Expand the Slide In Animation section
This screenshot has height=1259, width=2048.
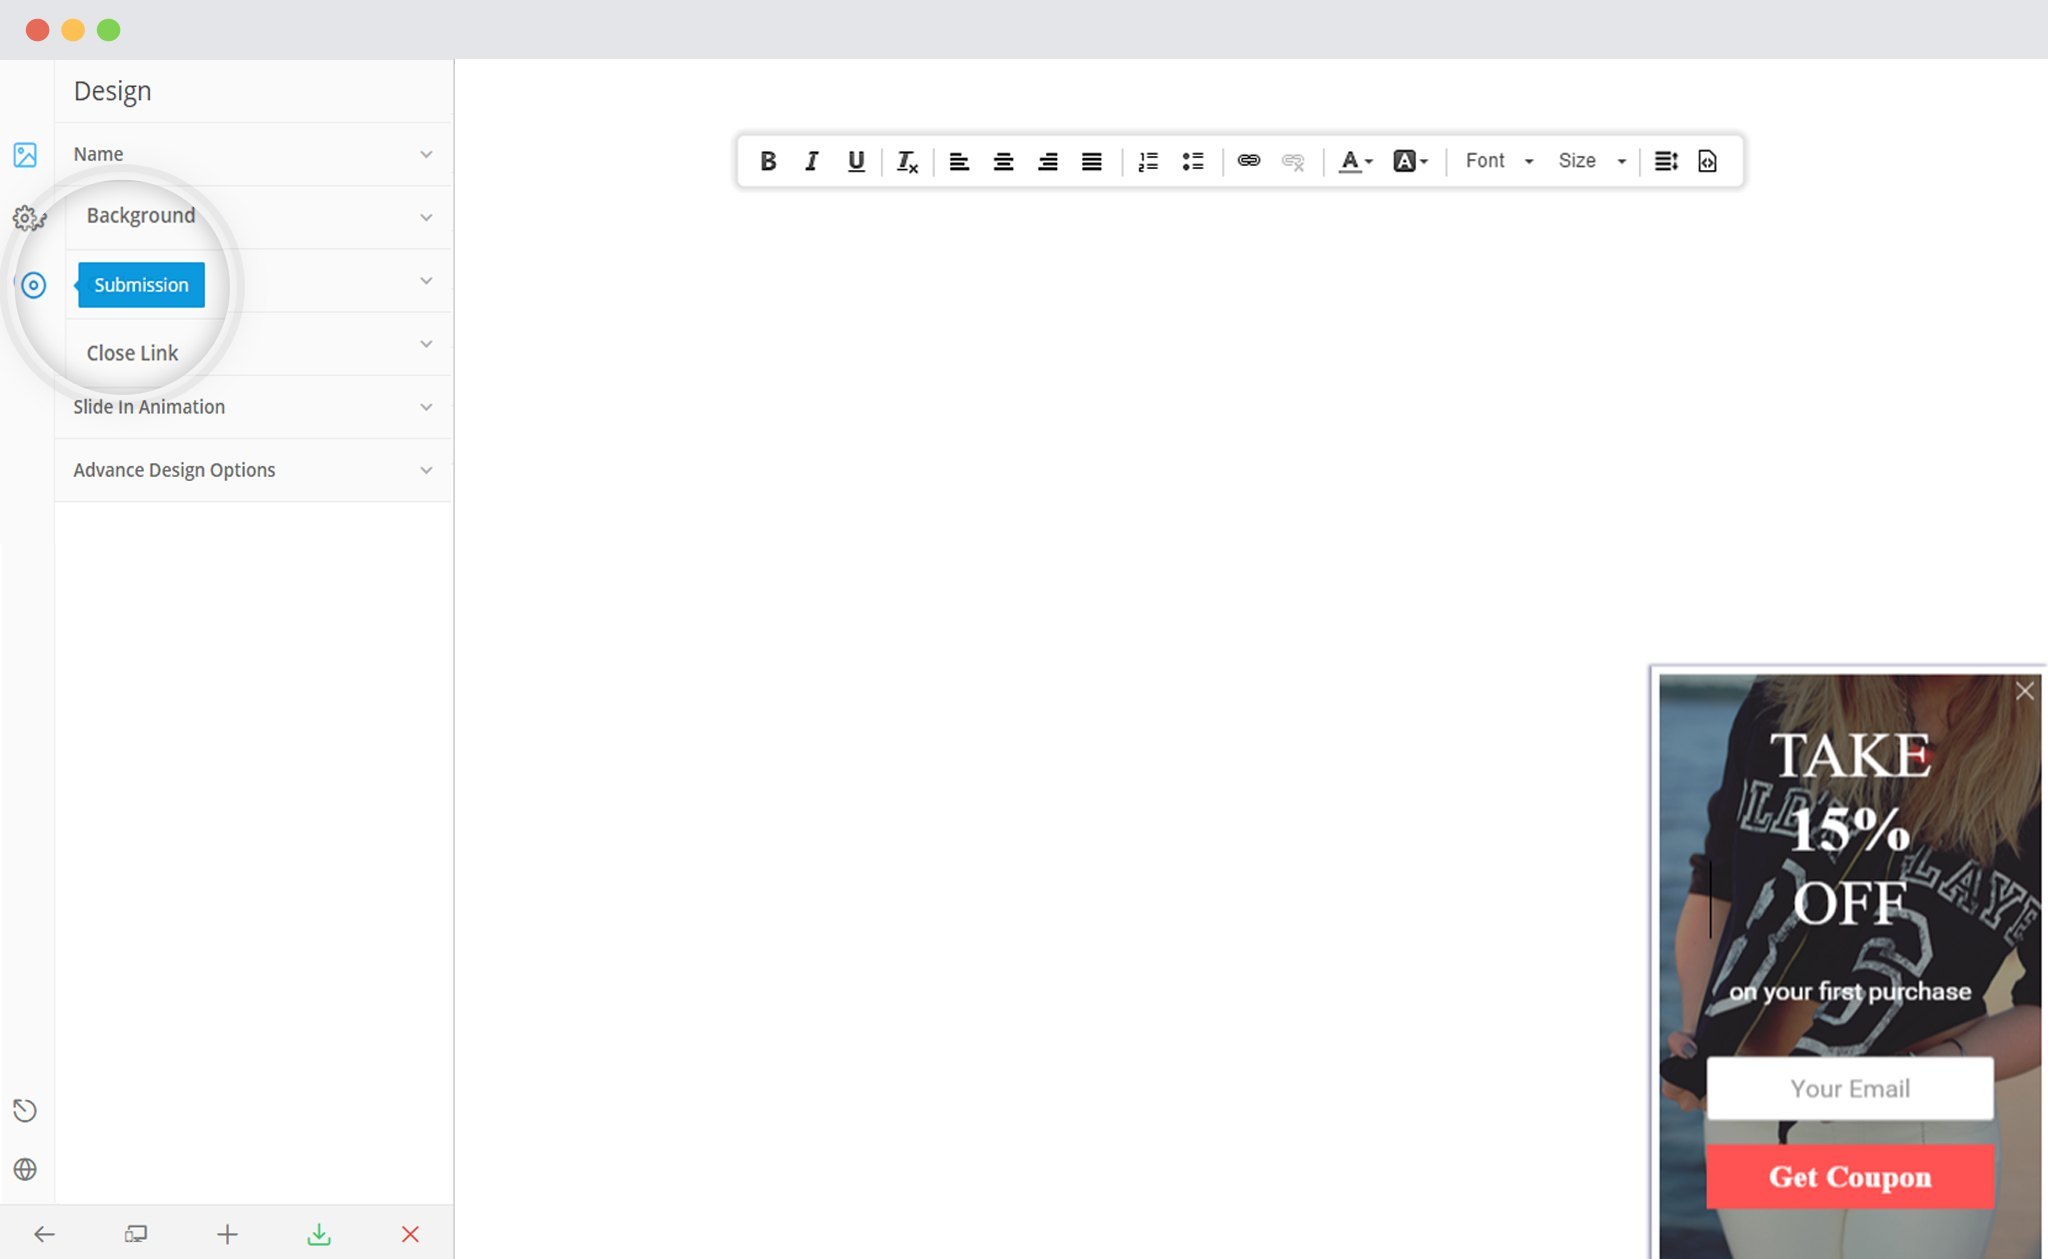click(253, 407)
